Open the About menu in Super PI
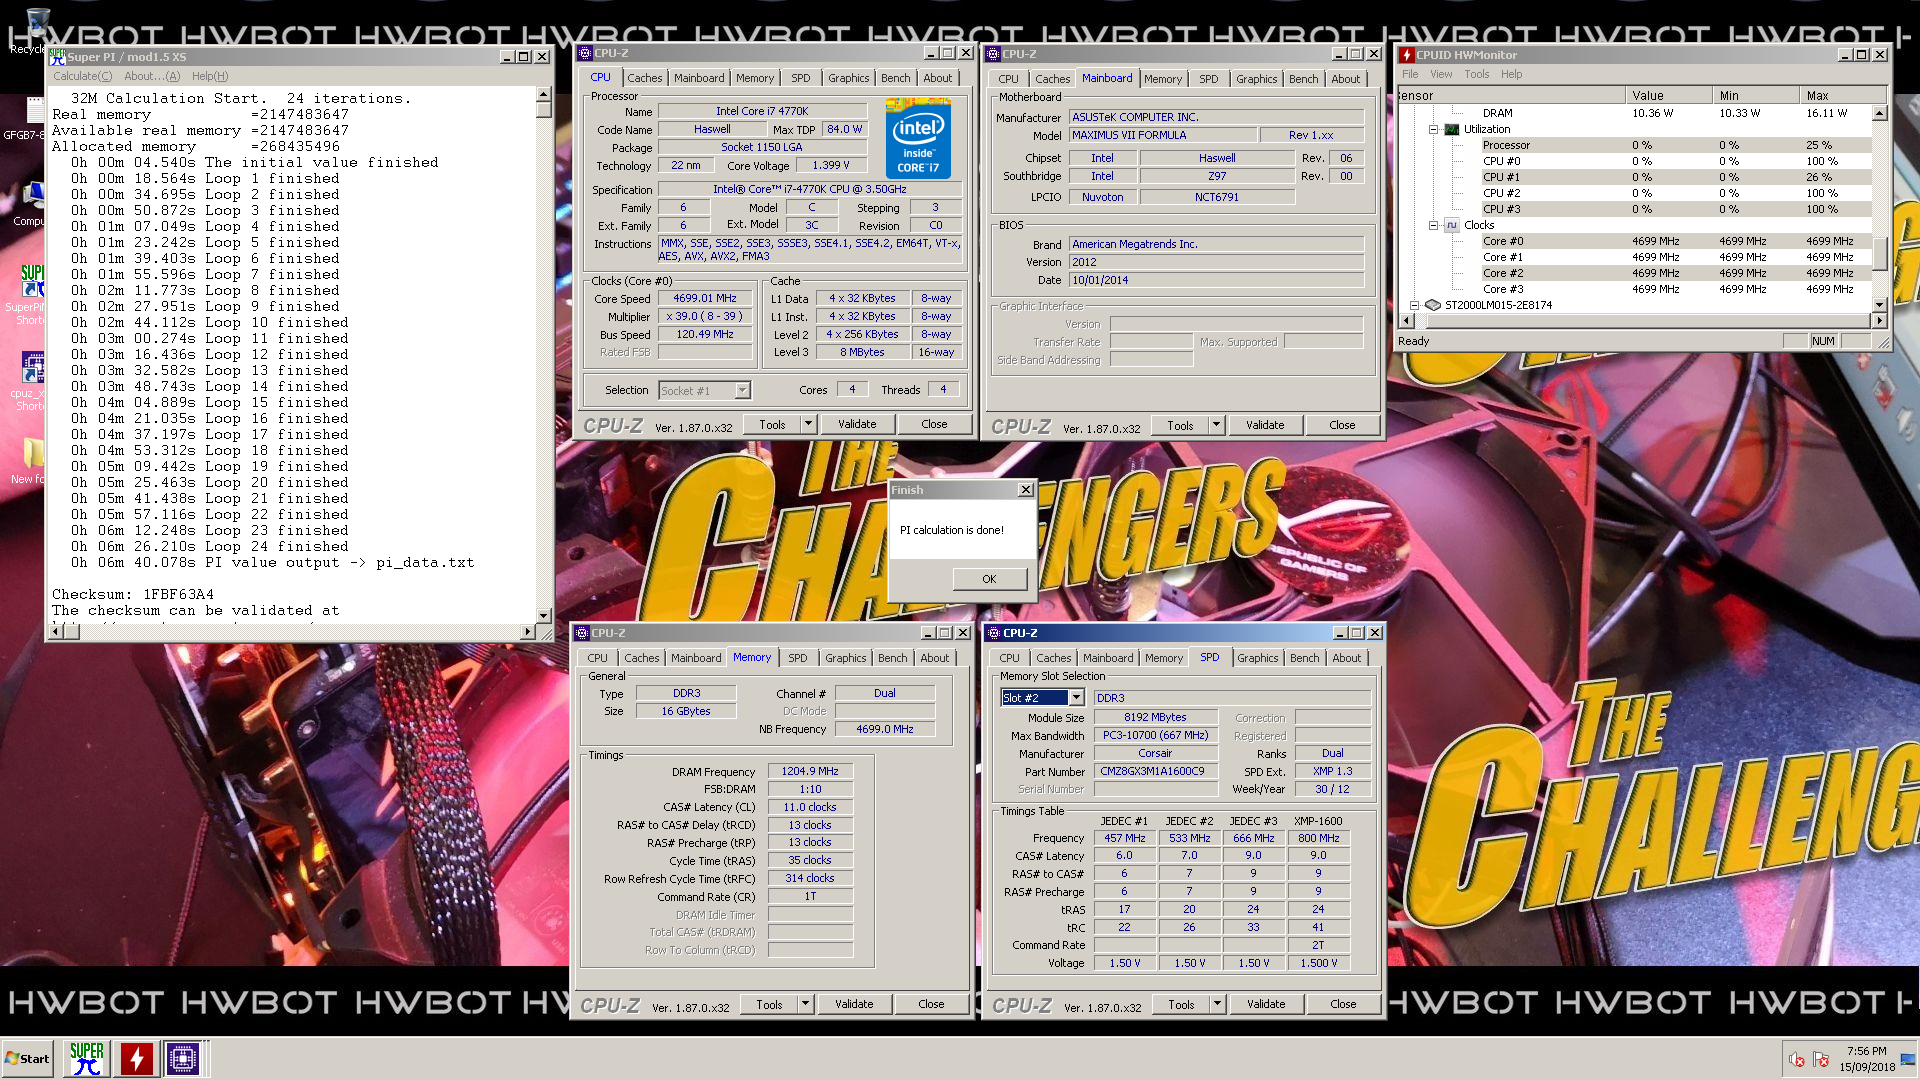The height and width of the screenshot is (1080, 1920). pyautogui.click(x=152, y=76)
